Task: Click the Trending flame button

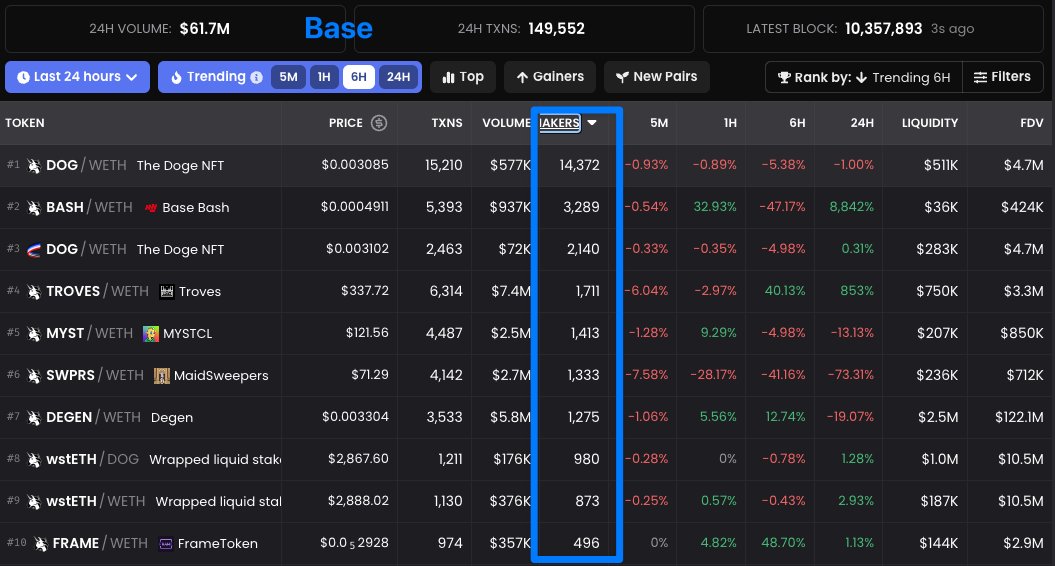Action: pos(209,77)
